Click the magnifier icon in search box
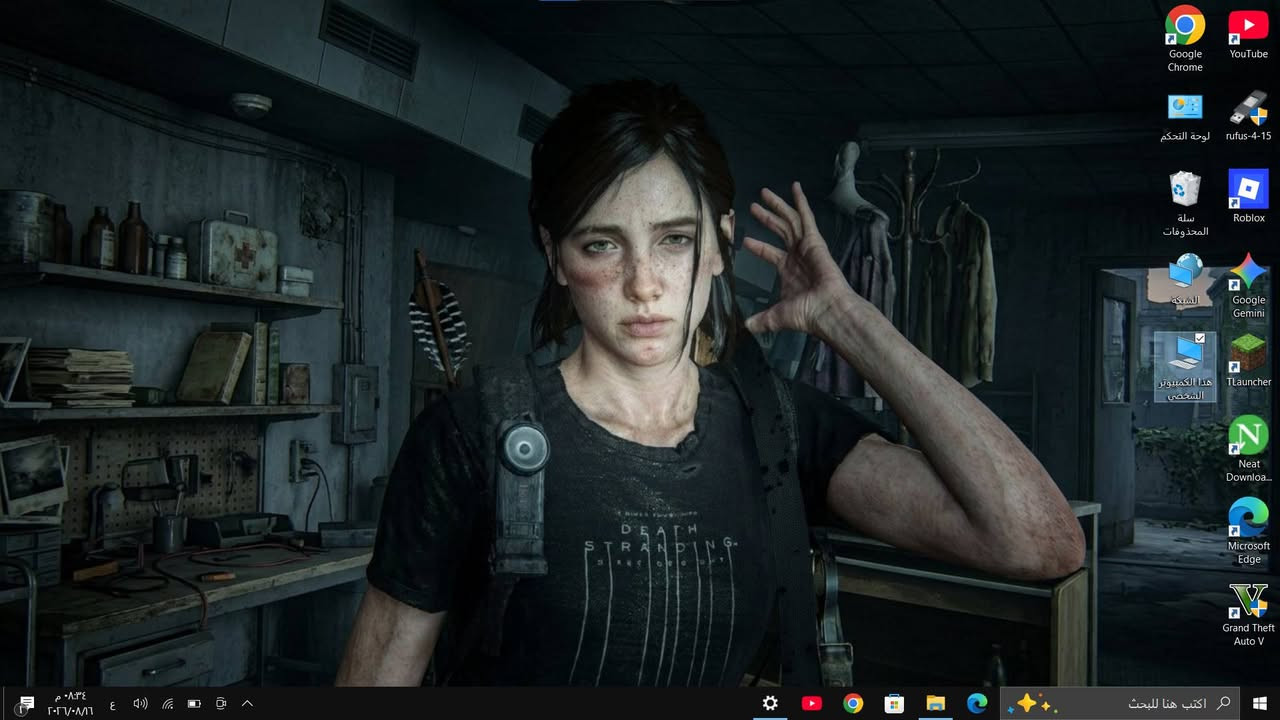1280x720 pixels. tap(1223, 704)
